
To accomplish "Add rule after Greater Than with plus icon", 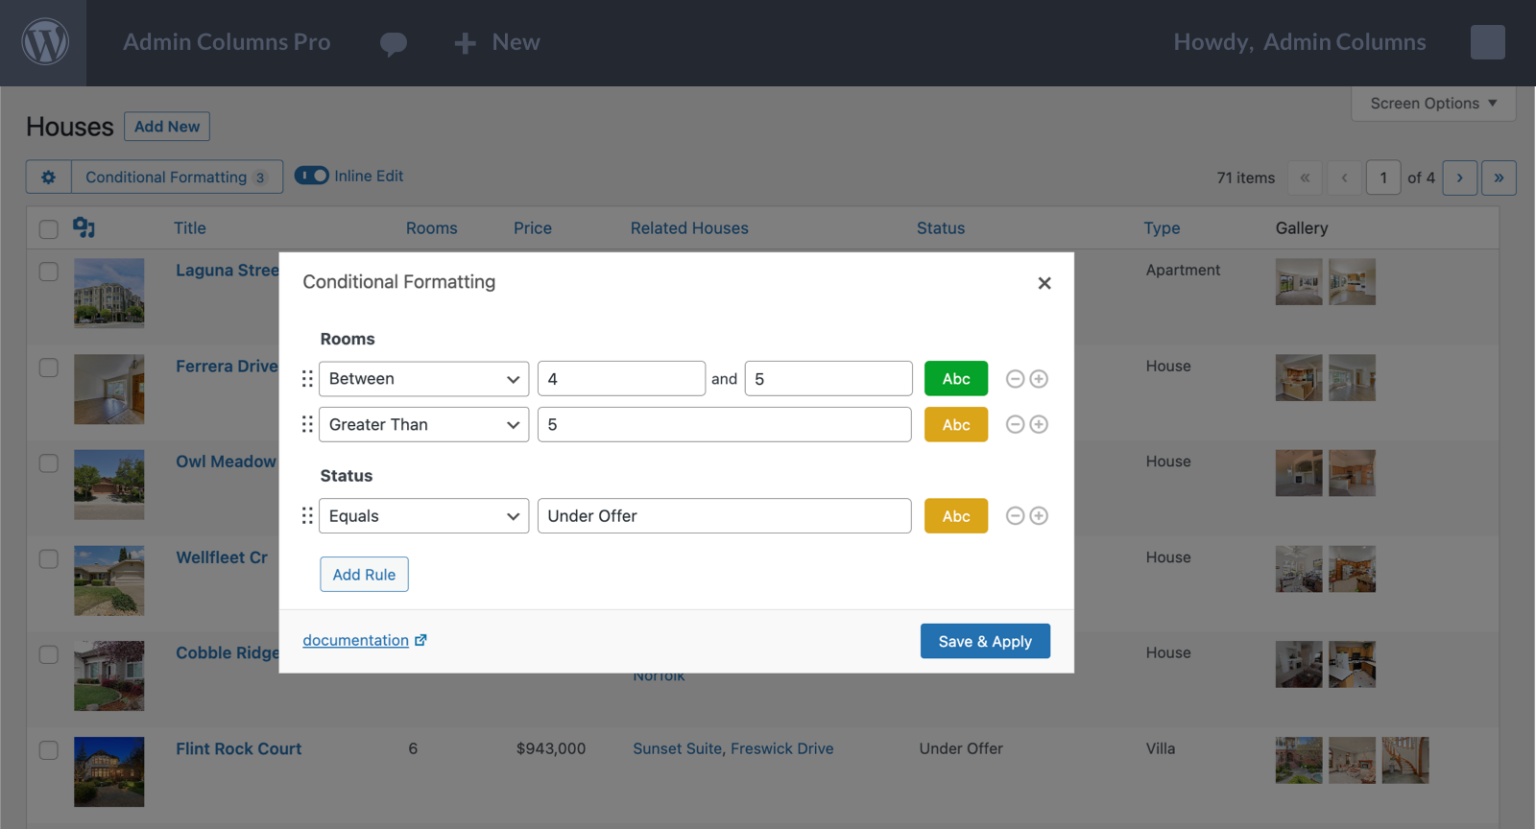I will click(x=1039, y=425).
